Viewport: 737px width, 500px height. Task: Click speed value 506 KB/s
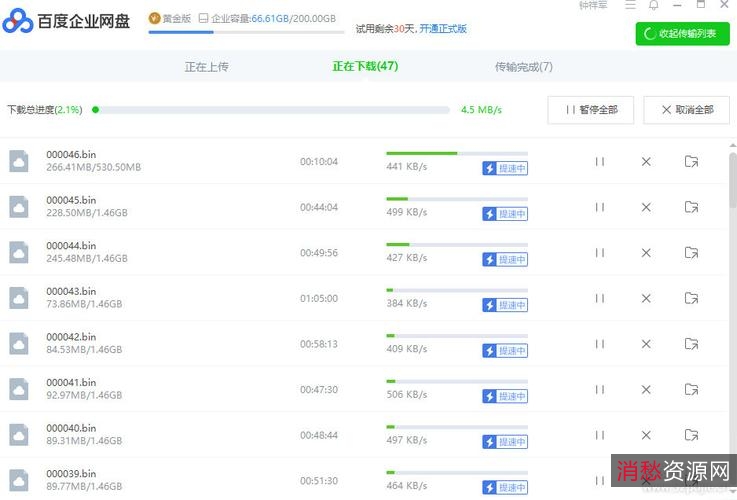pyautogui.click(x=407, y=395)
